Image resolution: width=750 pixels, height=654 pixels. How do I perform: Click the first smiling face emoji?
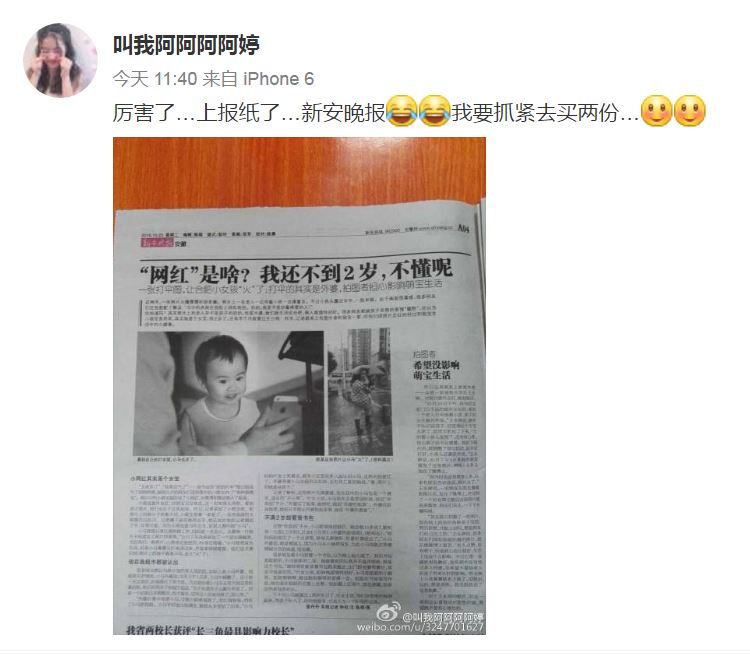point(656,111)
